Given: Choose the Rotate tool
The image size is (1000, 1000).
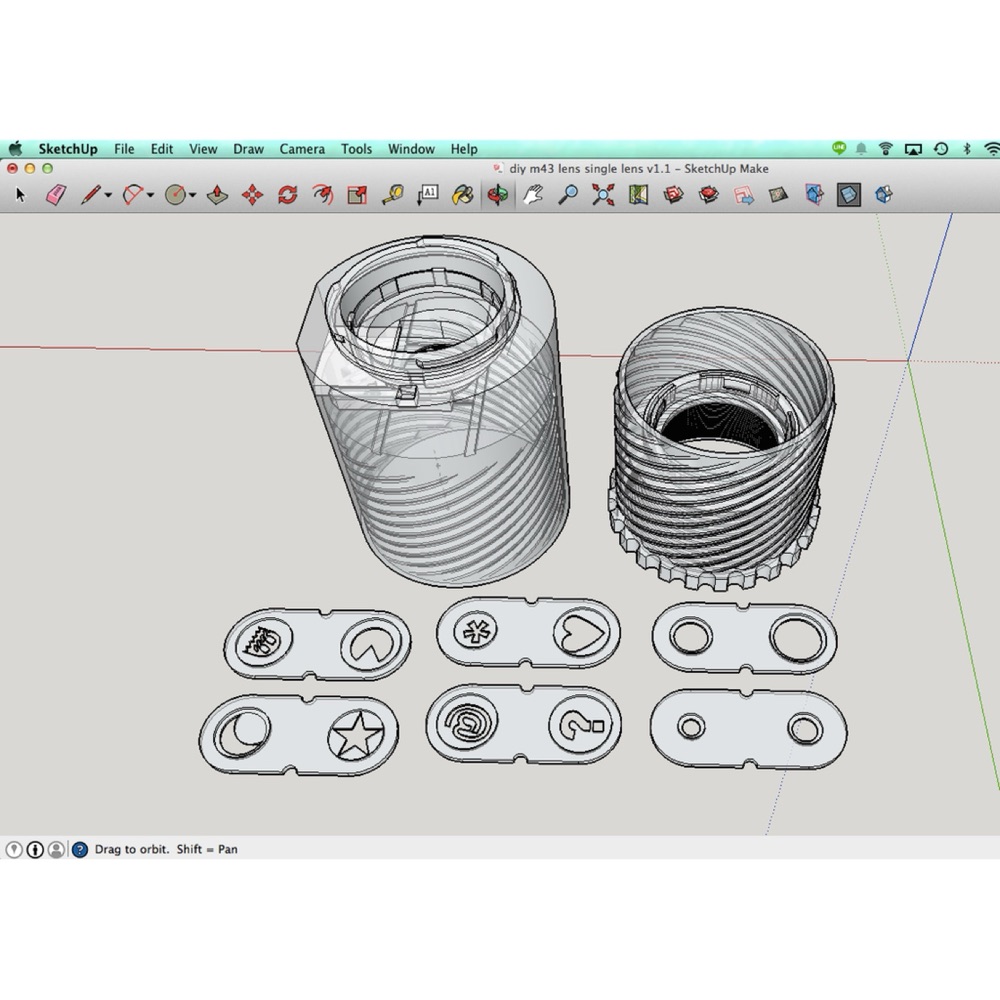Looking at the screenshot, I should (x=288, y=195).
